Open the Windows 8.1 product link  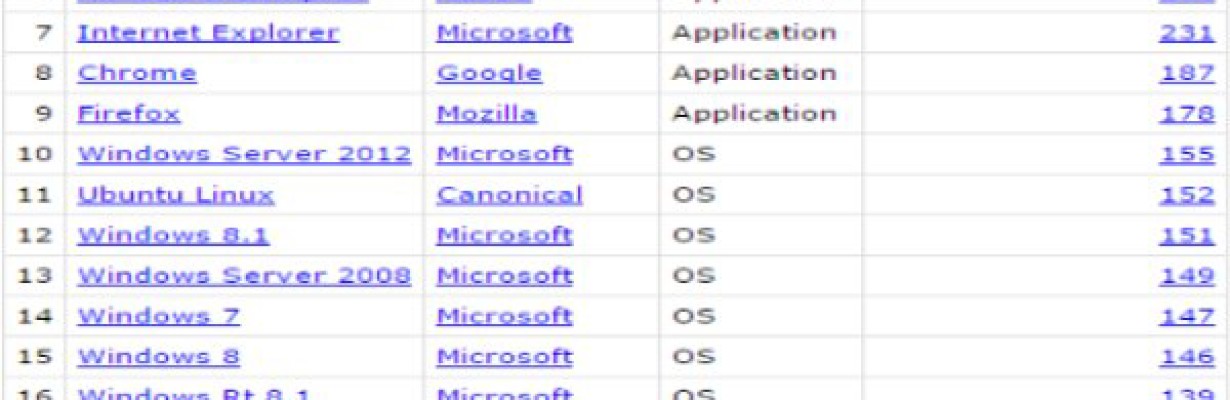[173, 235]
